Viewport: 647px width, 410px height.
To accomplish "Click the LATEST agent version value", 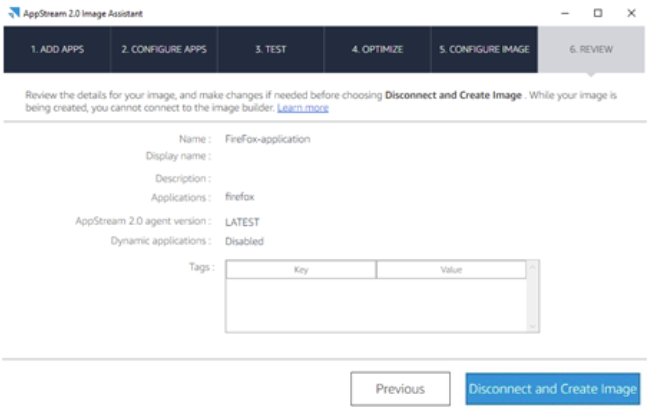I will 242,222.
